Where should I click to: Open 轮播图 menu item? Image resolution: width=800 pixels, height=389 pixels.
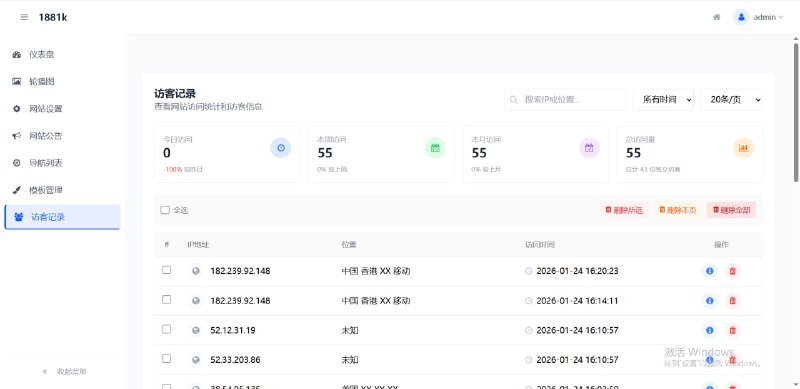coord(62,82)
